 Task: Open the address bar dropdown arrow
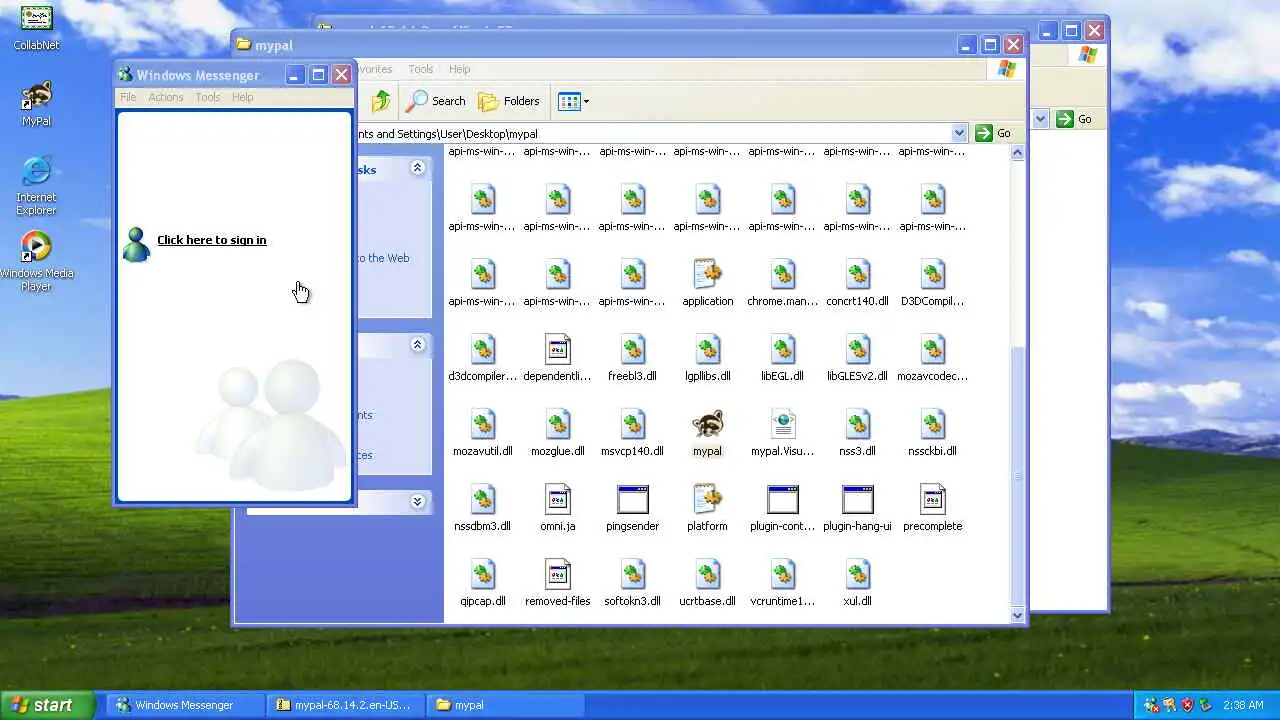[x=959, y=133]
